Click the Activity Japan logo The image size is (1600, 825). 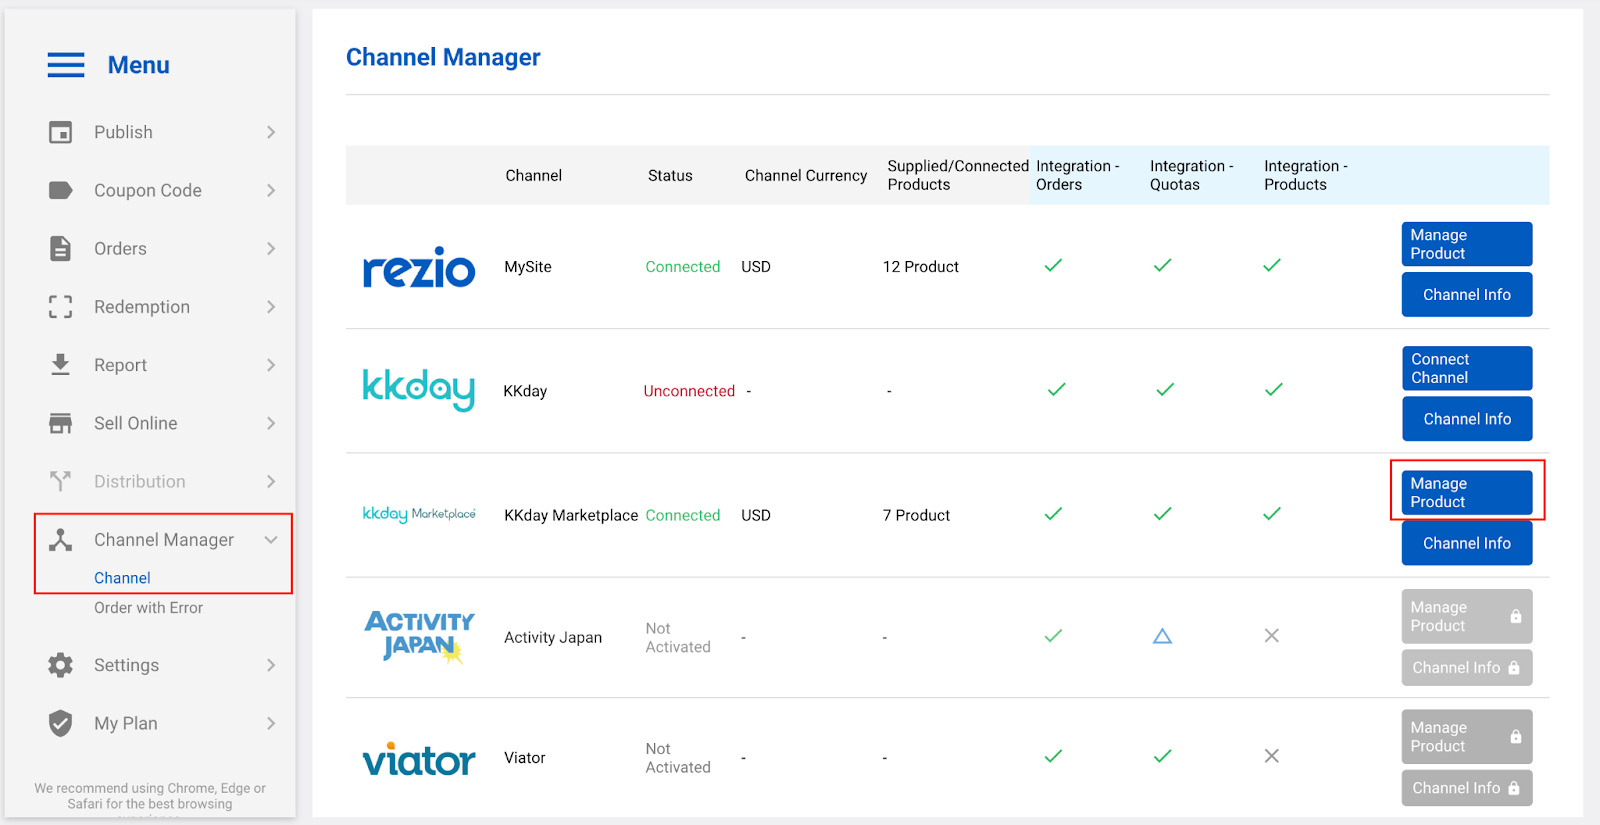click(x=419, y=637)
